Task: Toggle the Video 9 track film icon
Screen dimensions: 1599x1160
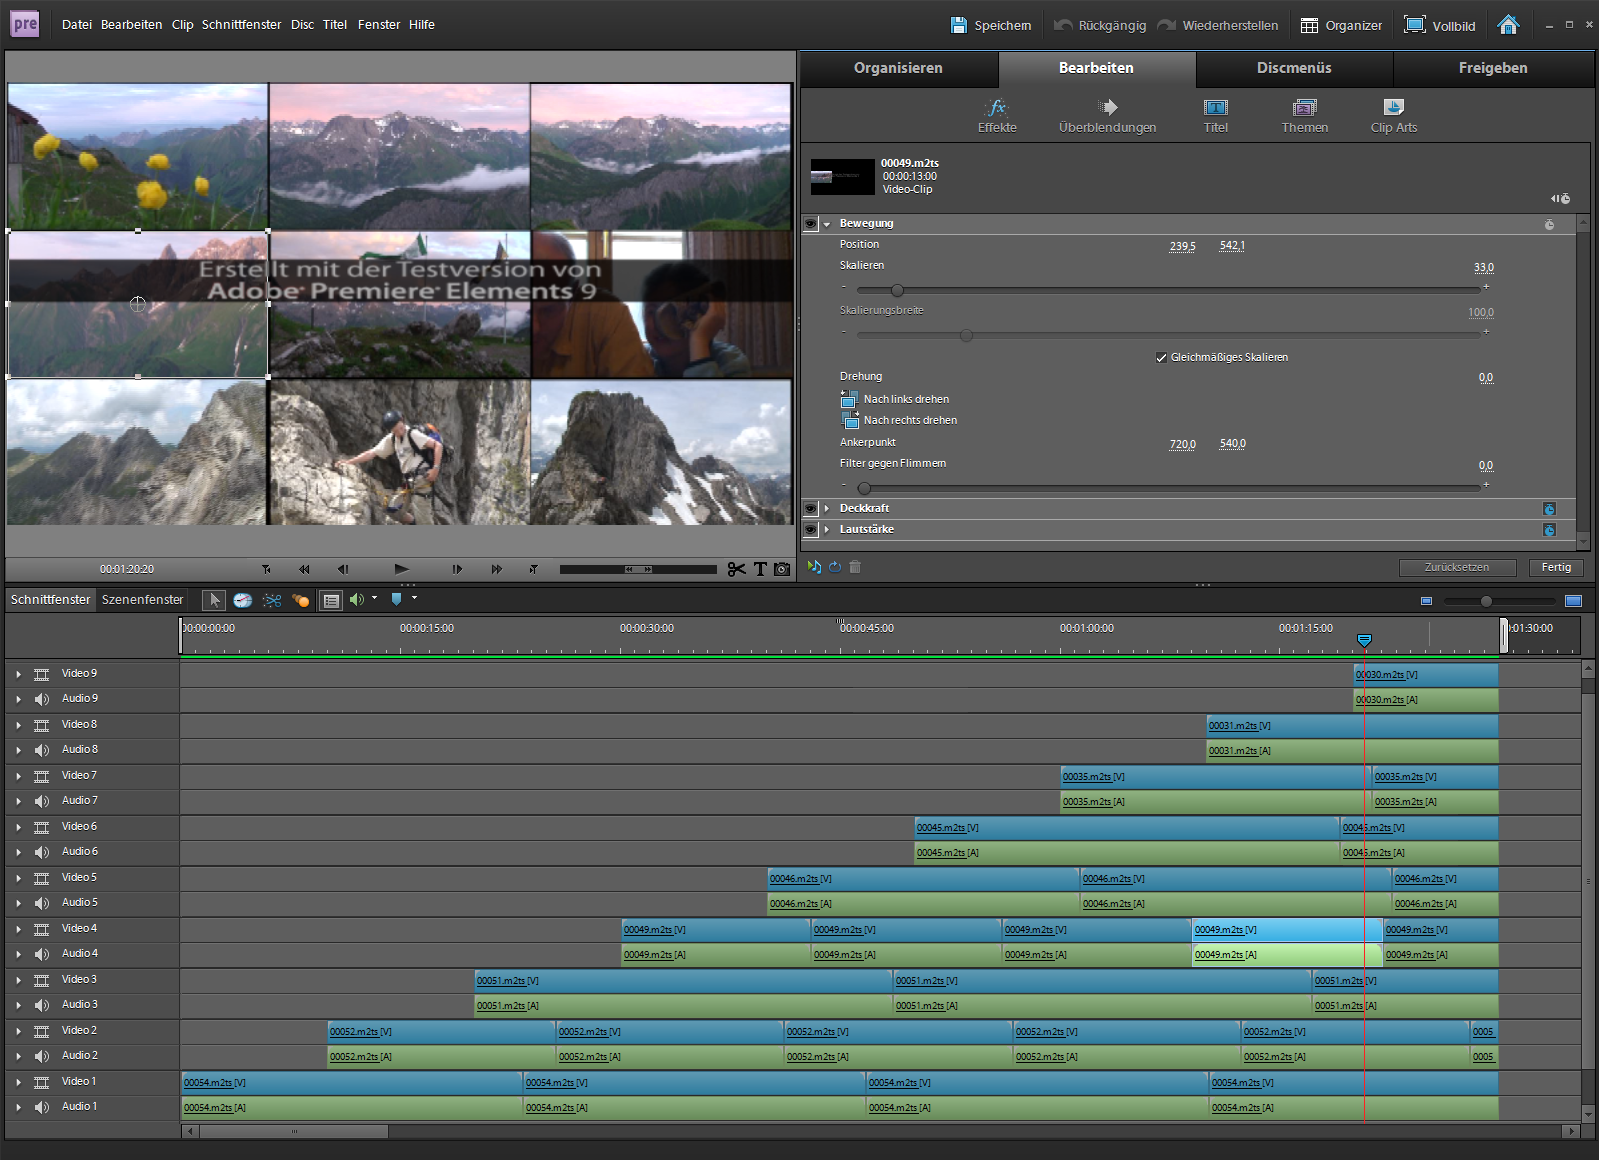Action: (41, 674)
